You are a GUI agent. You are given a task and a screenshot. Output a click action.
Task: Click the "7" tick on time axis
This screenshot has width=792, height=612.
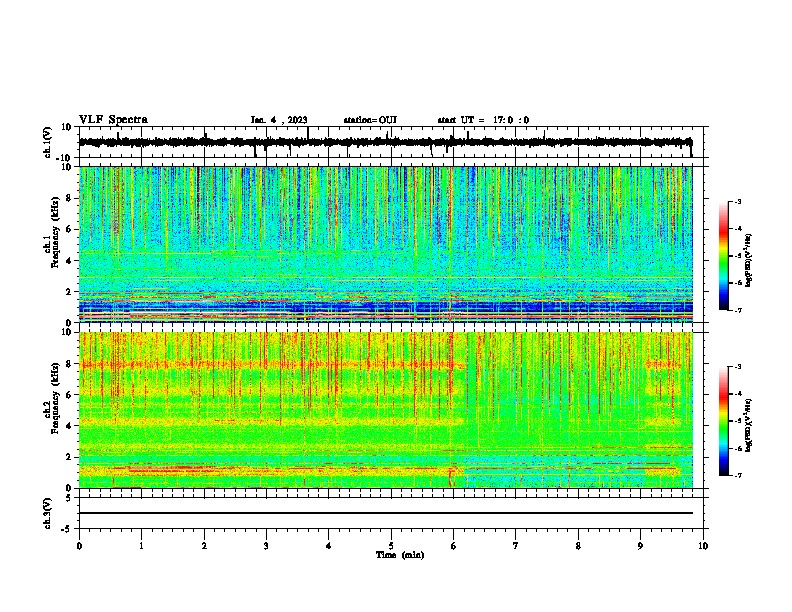[x=516, y=546]
